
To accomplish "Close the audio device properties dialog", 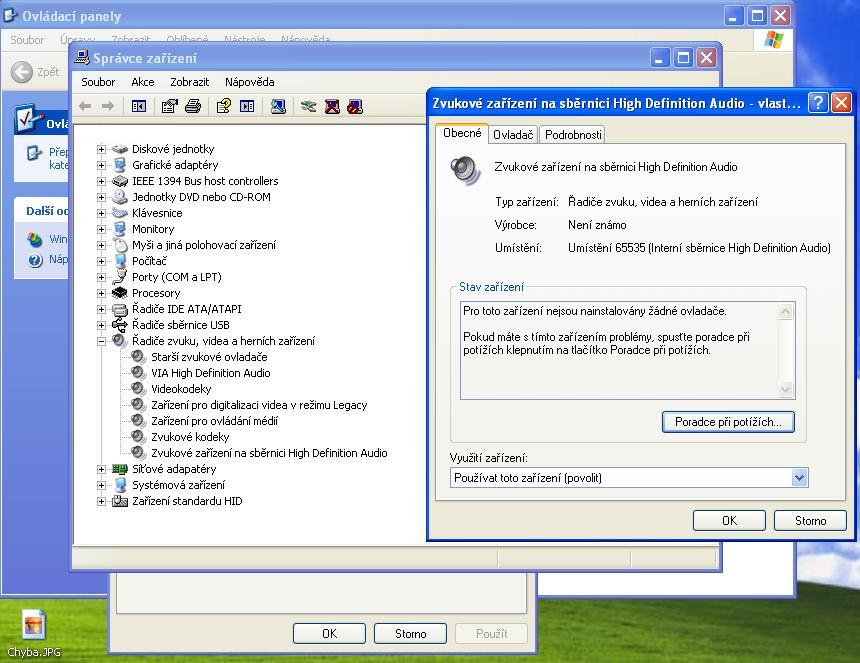I will 841,103.
